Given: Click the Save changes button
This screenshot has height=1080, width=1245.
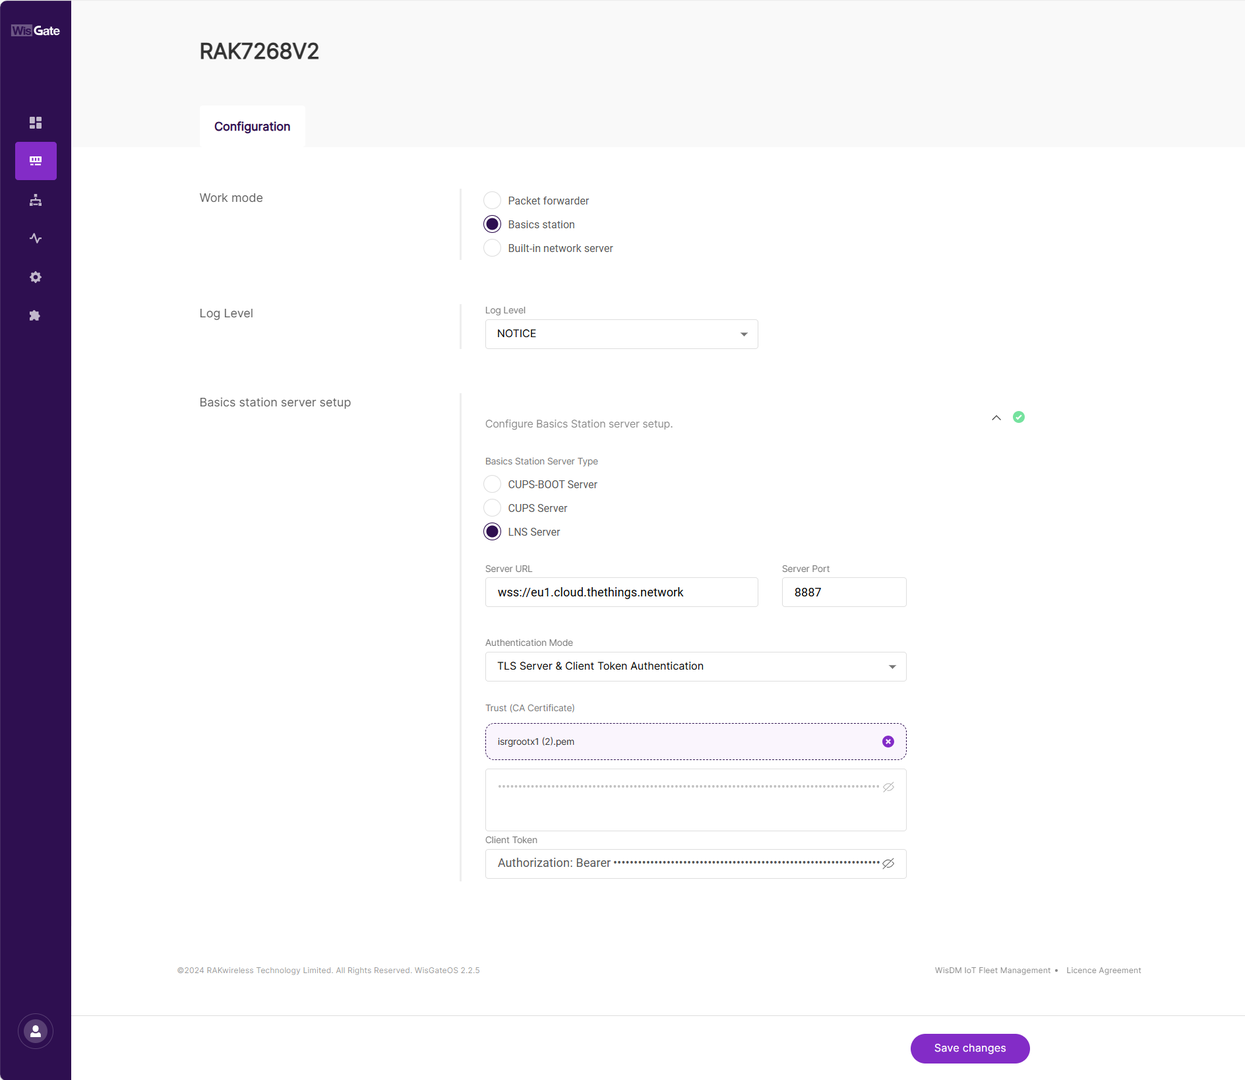Looking at the screenshot, I should pyautogui.click(x=970, y=1048).
